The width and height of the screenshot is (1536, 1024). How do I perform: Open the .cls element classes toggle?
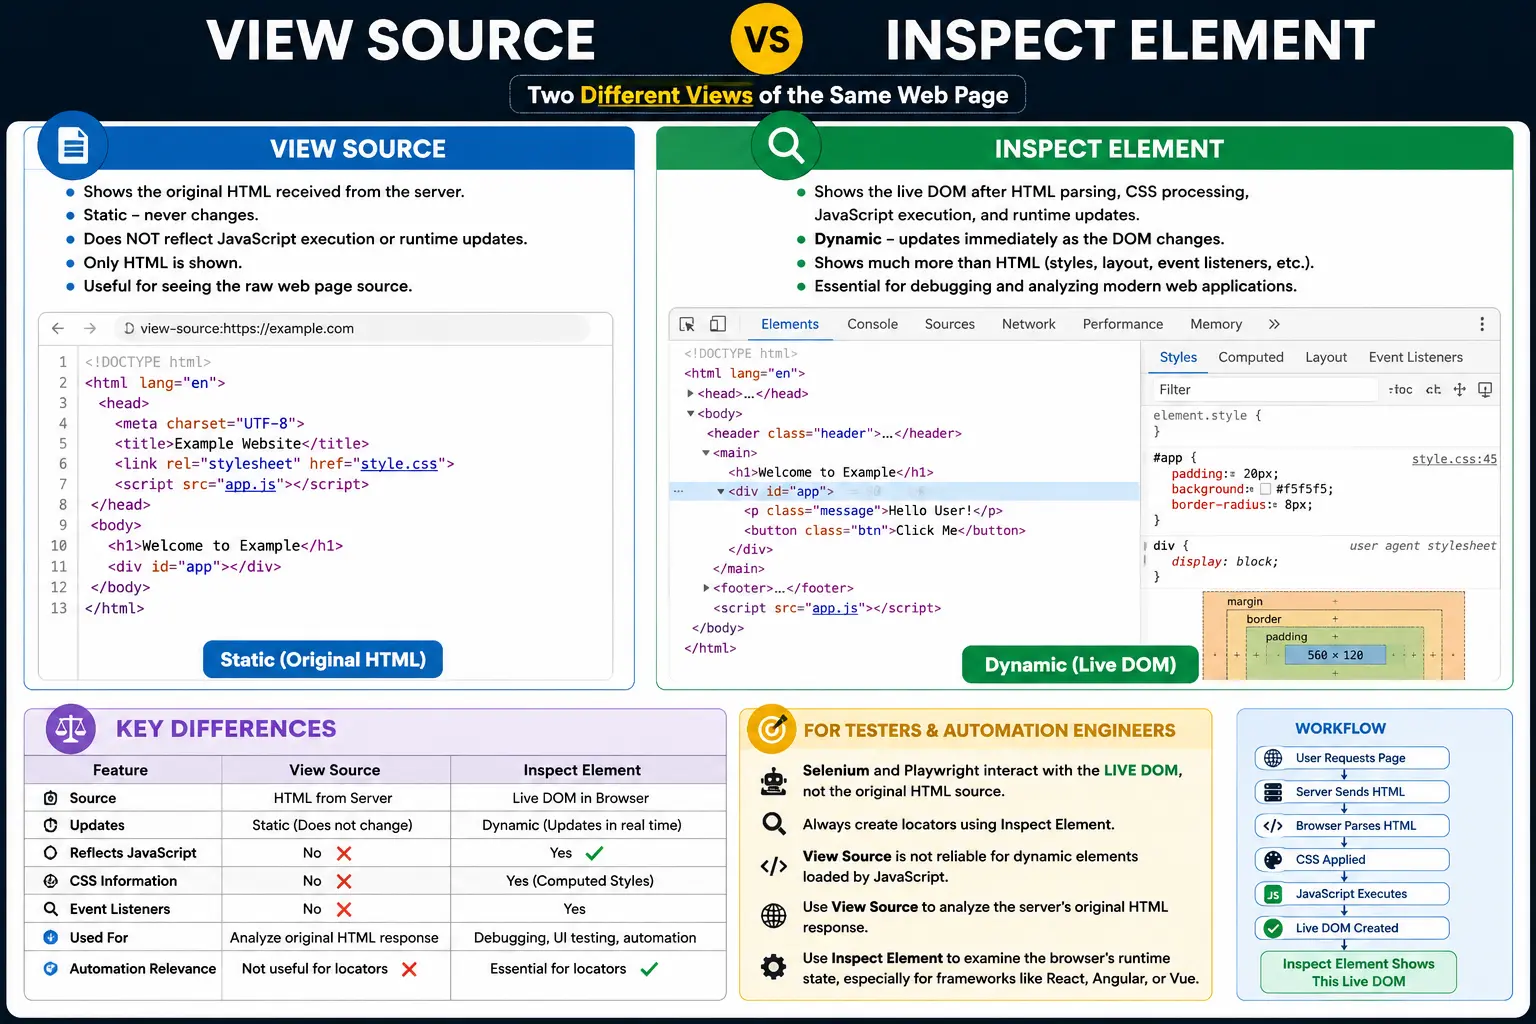(1433, 390)
